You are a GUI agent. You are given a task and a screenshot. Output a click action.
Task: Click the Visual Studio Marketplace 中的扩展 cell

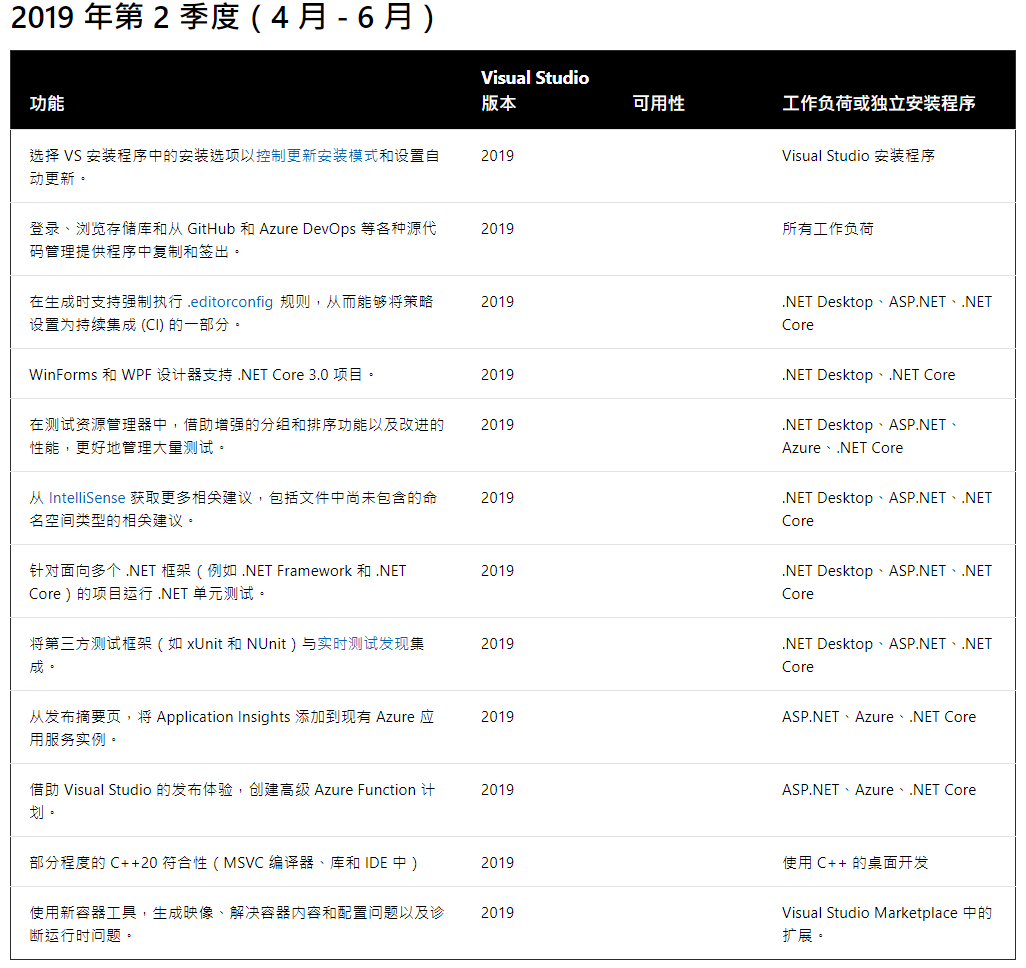887,924
